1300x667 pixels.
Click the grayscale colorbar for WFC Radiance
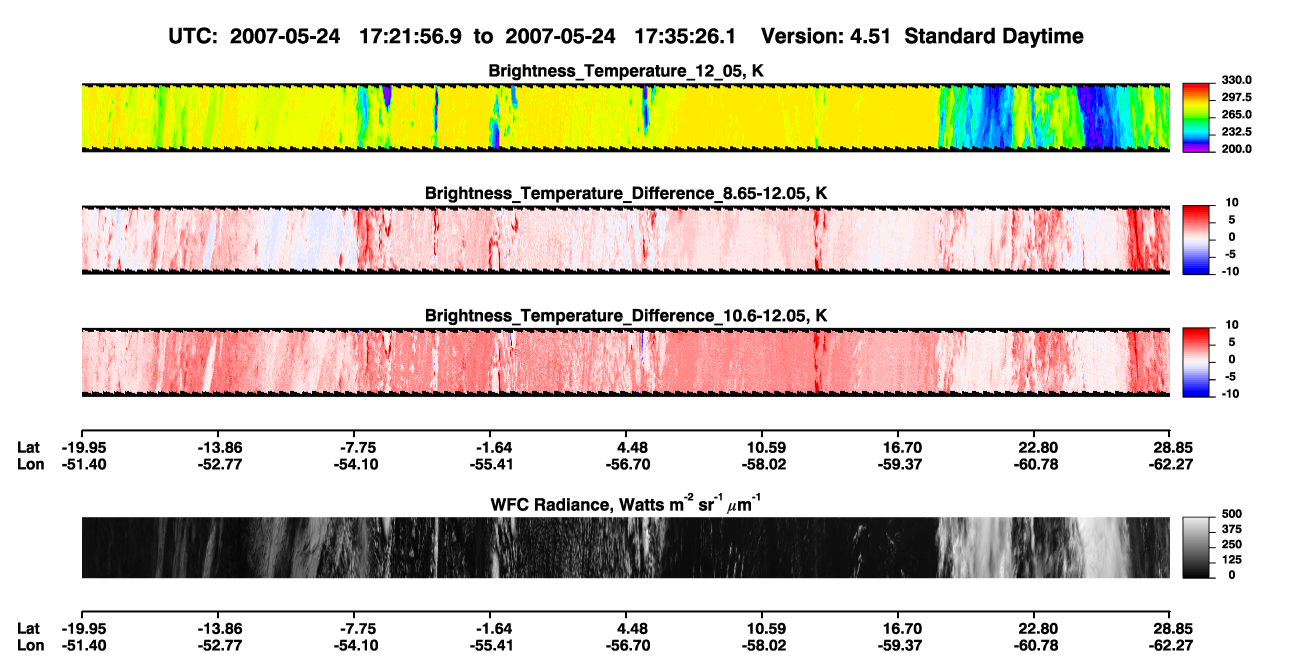click(1196, 547)
